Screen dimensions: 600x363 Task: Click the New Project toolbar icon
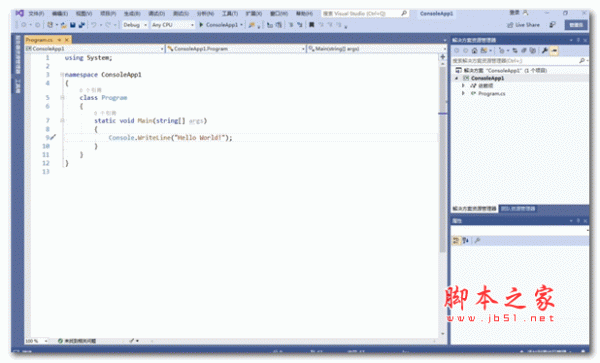tap(50, 25)
